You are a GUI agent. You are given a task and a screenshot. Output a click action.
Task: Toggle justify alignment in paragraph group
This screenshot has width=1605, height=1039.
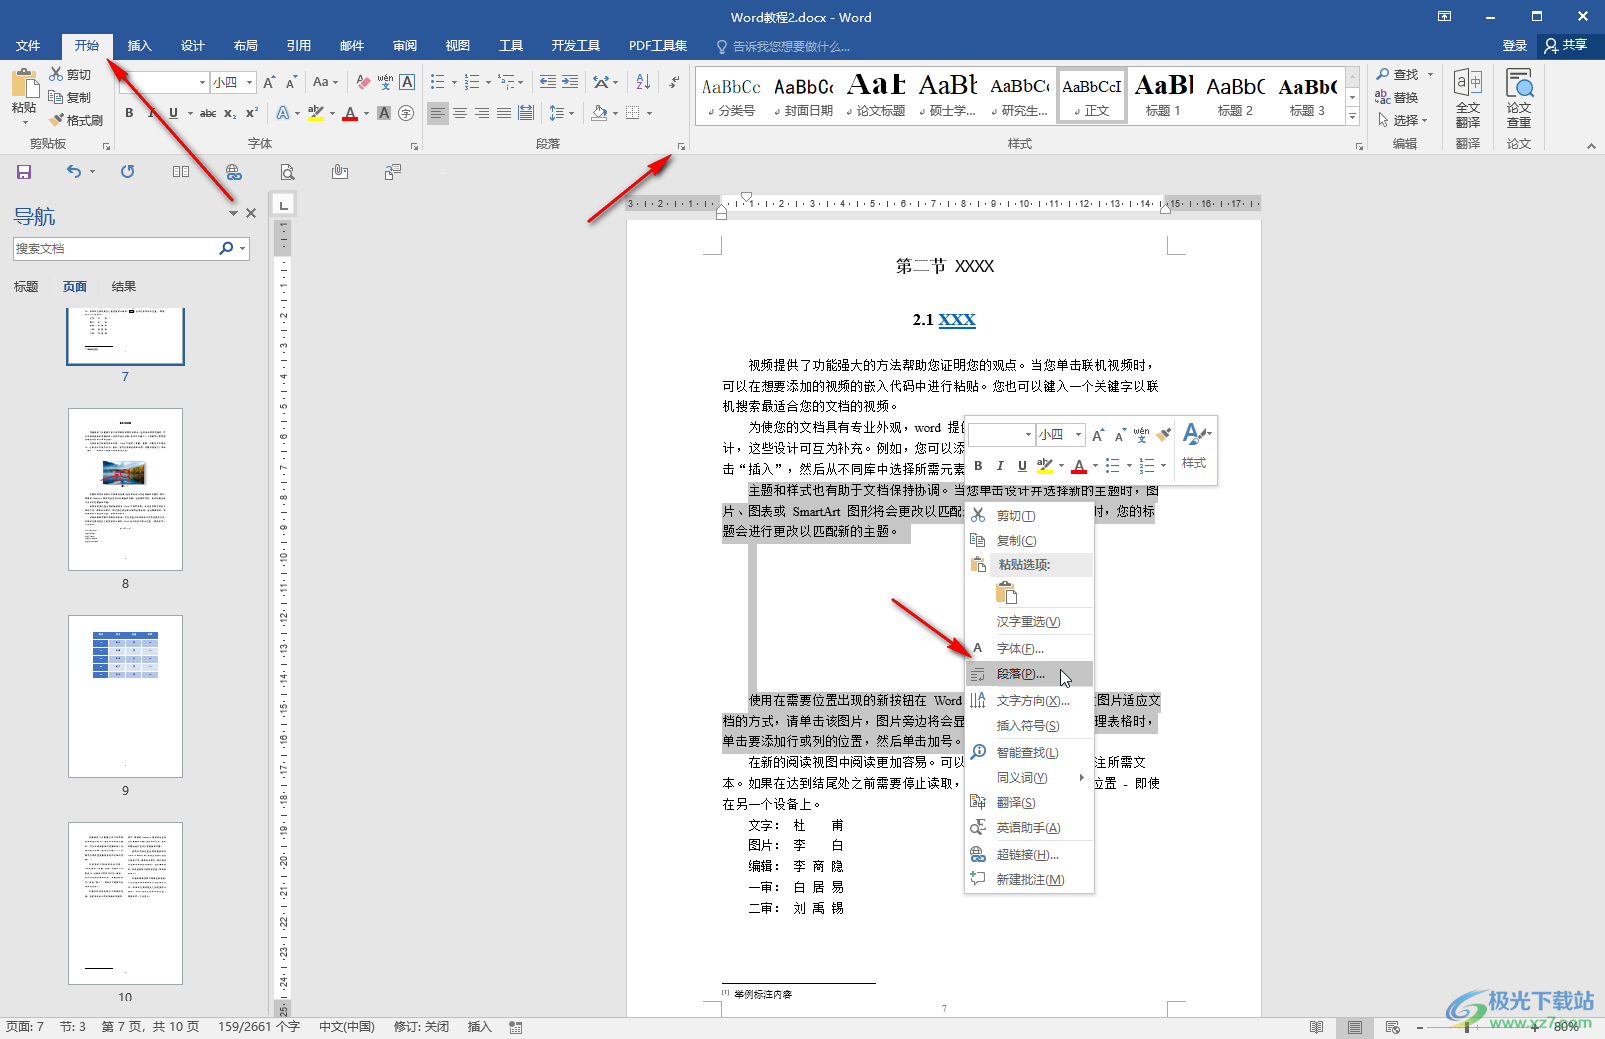point(504,113)
